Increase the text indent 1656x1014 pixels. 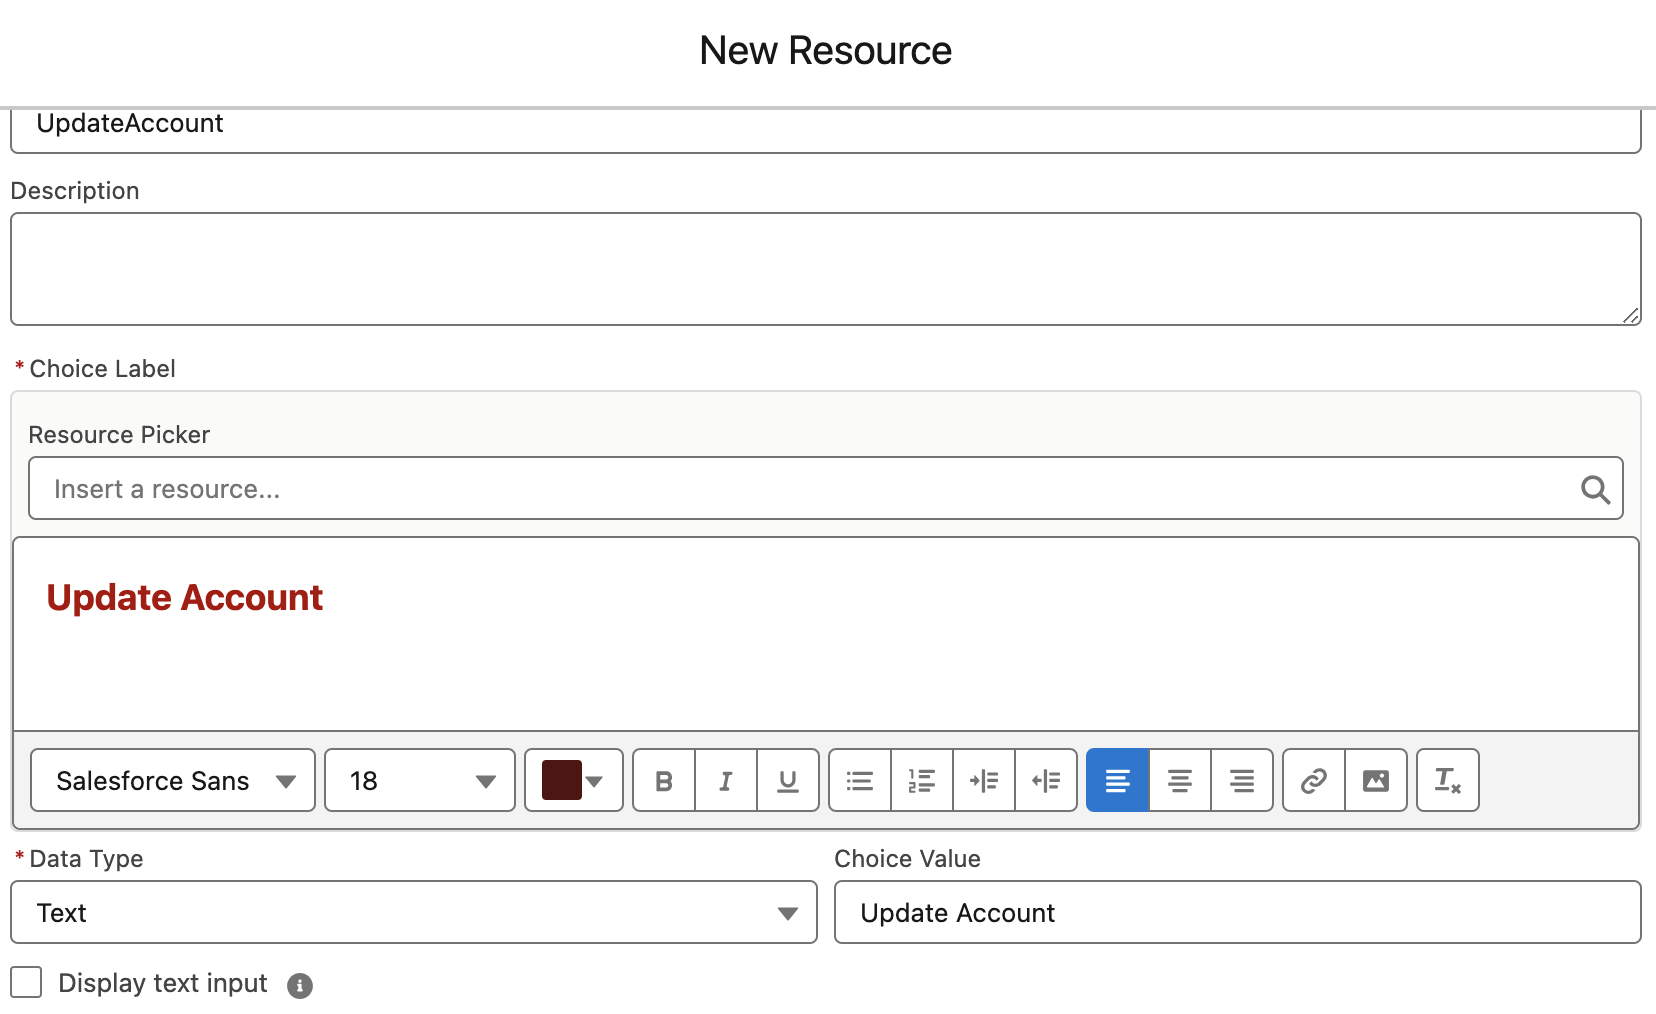[x=984, y=781]
